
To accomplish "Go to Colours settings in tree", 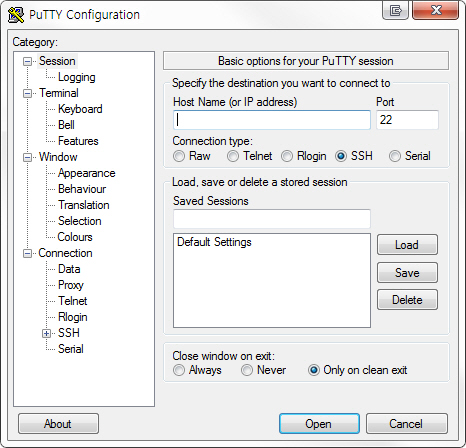I will pos(75,237).
